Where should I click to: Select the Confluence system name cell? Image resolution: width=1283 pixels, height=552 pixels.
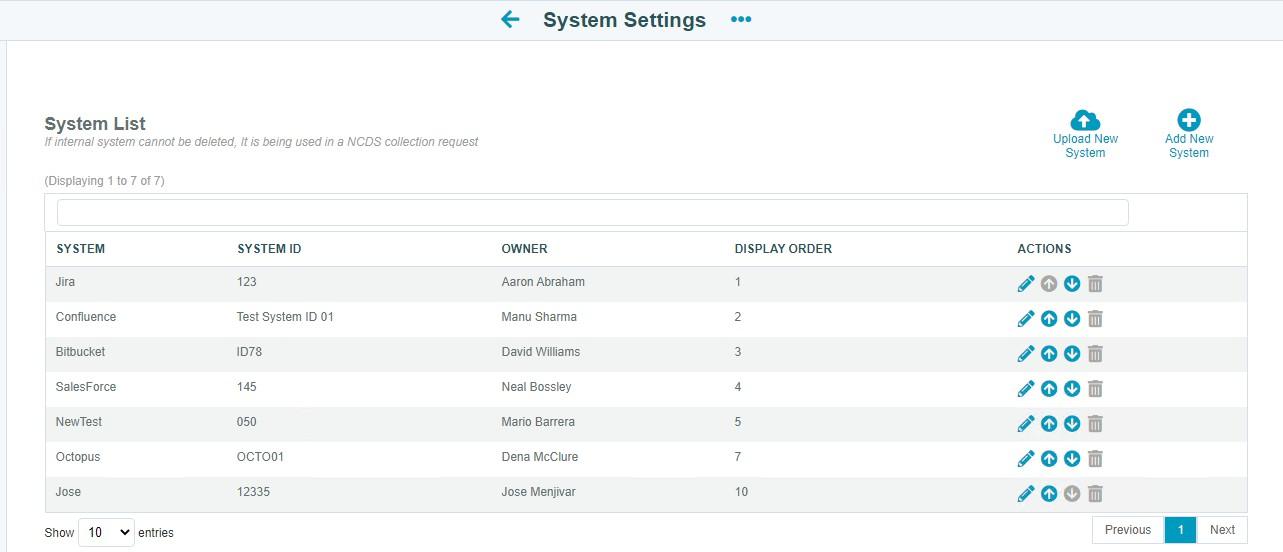pos(86,317)
